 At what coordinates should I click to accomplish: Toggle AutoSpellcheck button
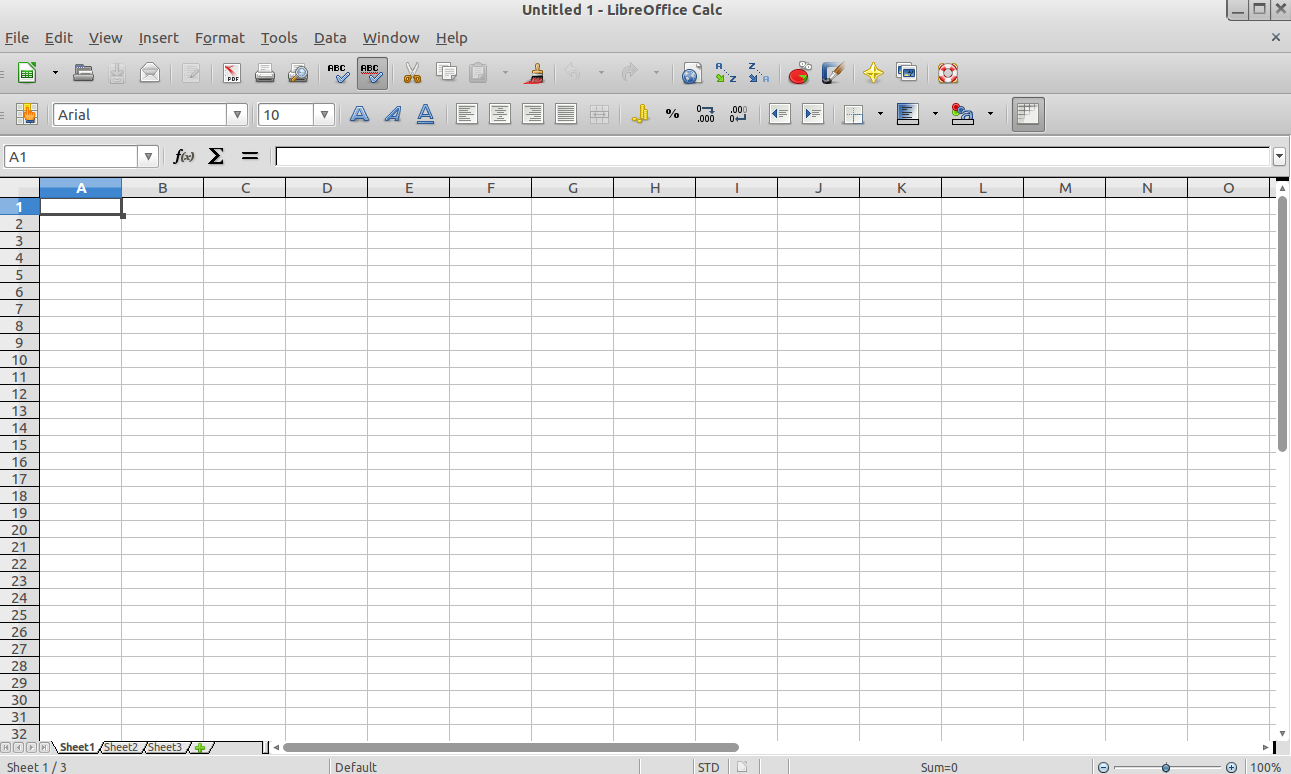tap(372, 73)
